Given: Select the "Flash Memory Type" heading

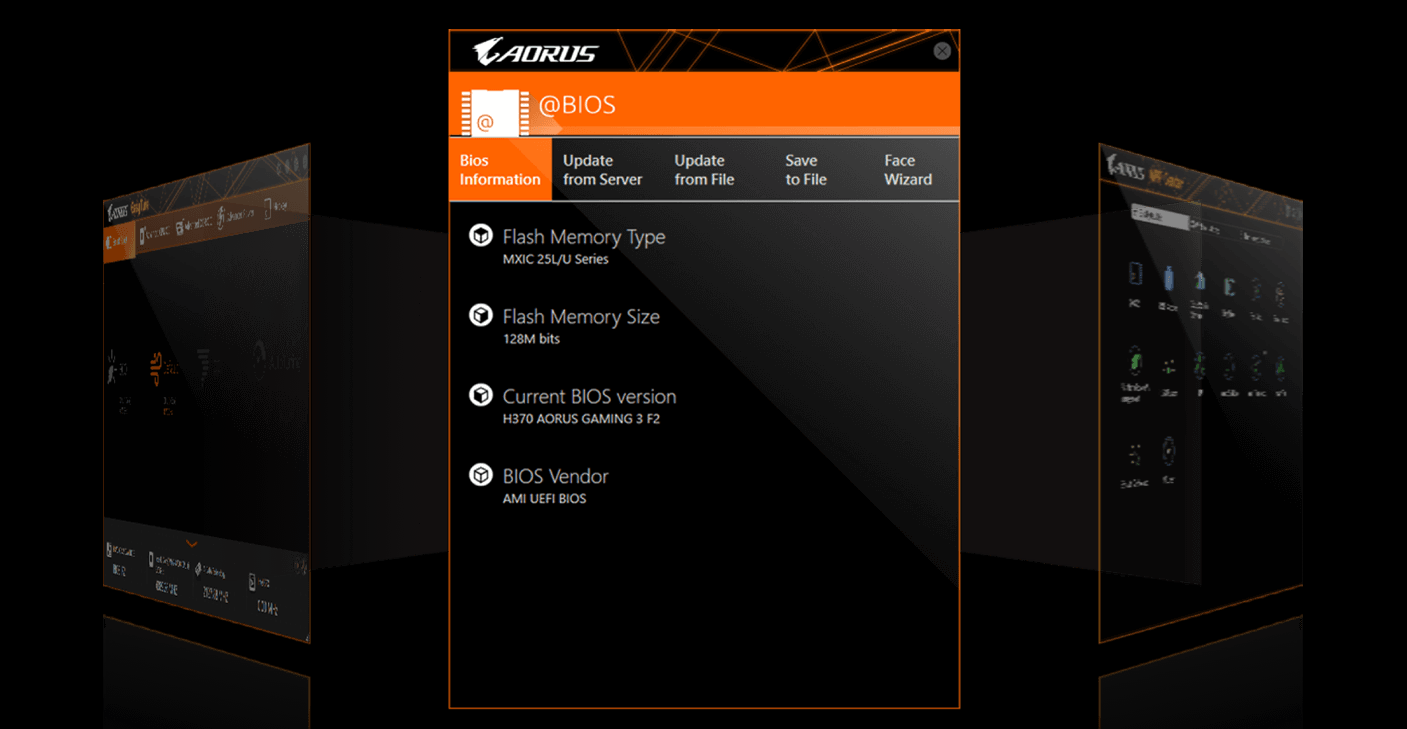Looking at the screenshot, I should 584,237.
